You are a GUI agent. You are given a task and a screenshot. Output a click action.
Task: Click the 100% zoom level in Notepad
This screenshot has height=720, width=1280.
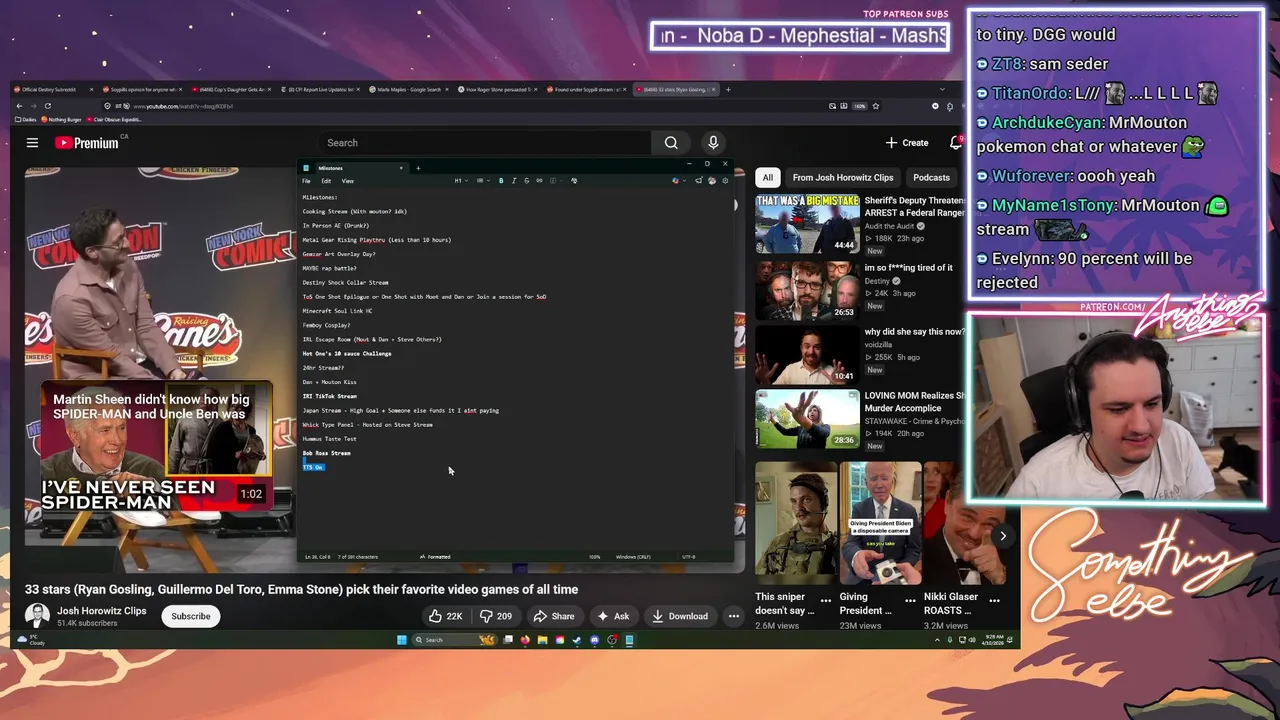(594, 557)
